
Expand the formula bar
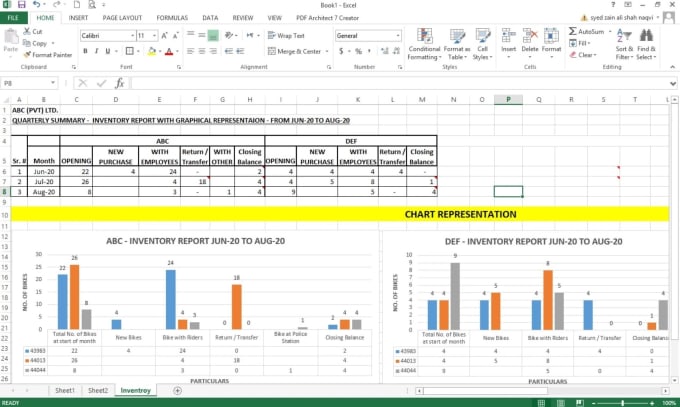tap(673, 83)
